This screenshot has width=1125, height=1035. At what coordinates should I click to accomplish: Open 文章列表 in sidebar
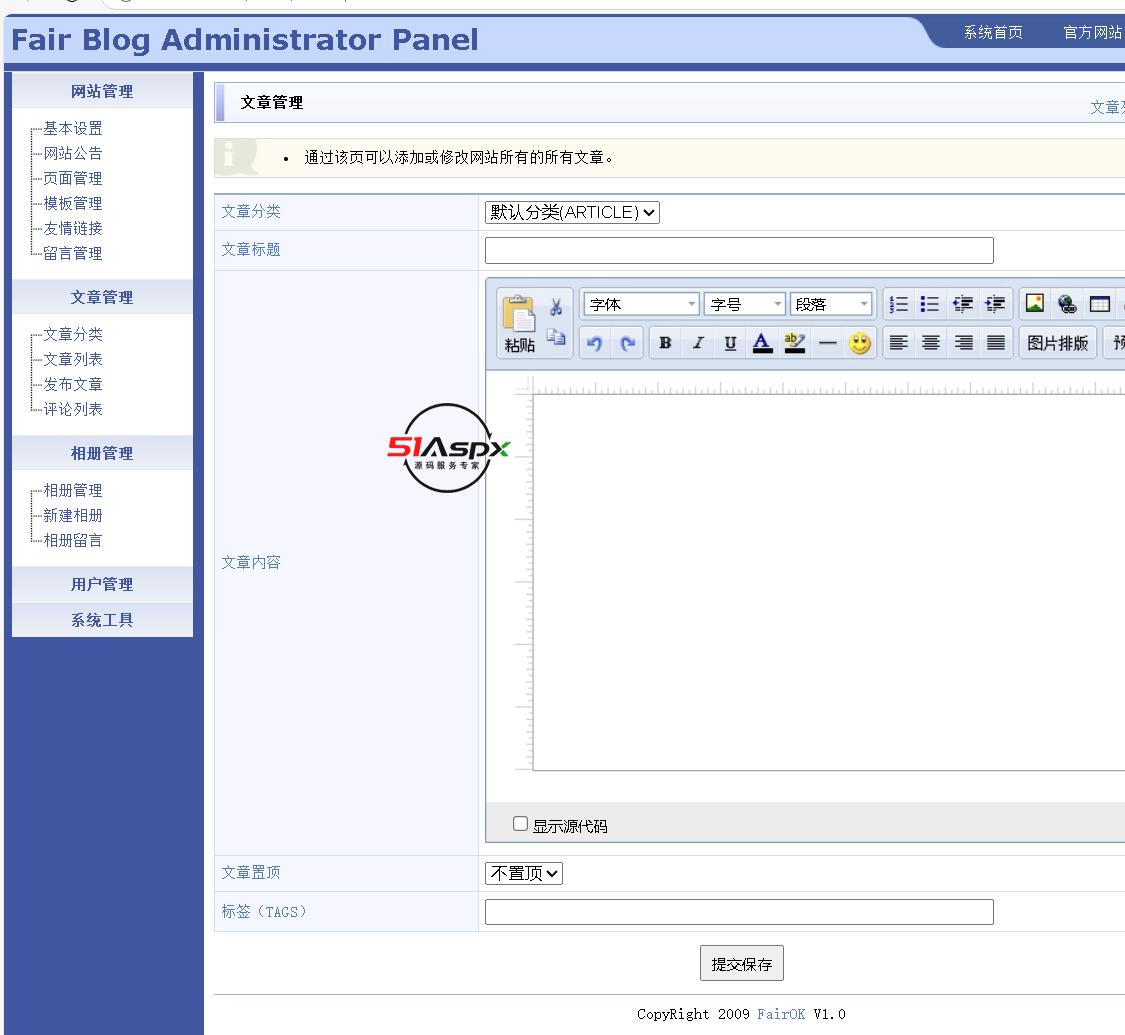click(72, 359)
